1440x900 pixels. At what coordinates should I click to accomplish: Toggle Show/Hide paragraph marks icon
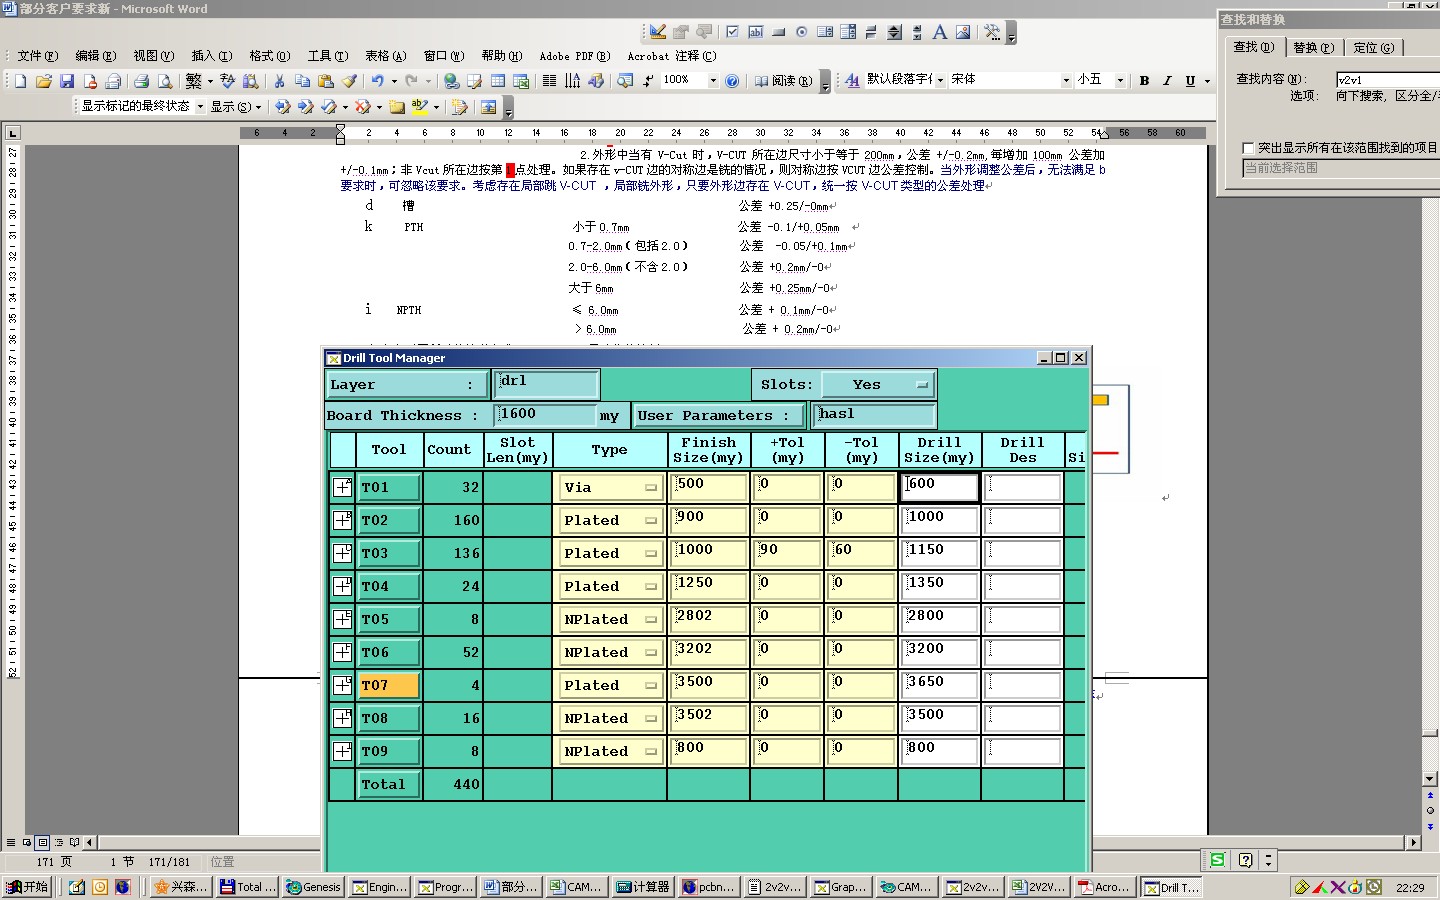tap(648, 81)
